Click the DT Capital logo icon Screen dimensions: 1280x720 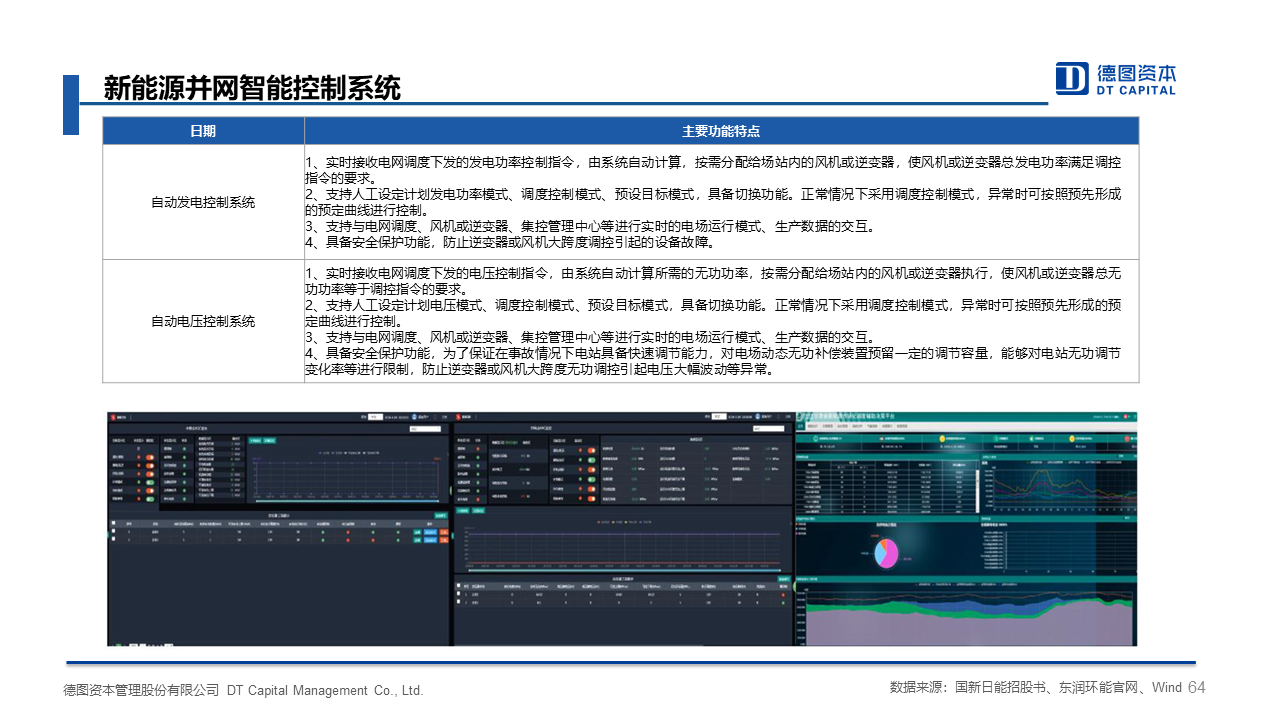(1072, 78)
